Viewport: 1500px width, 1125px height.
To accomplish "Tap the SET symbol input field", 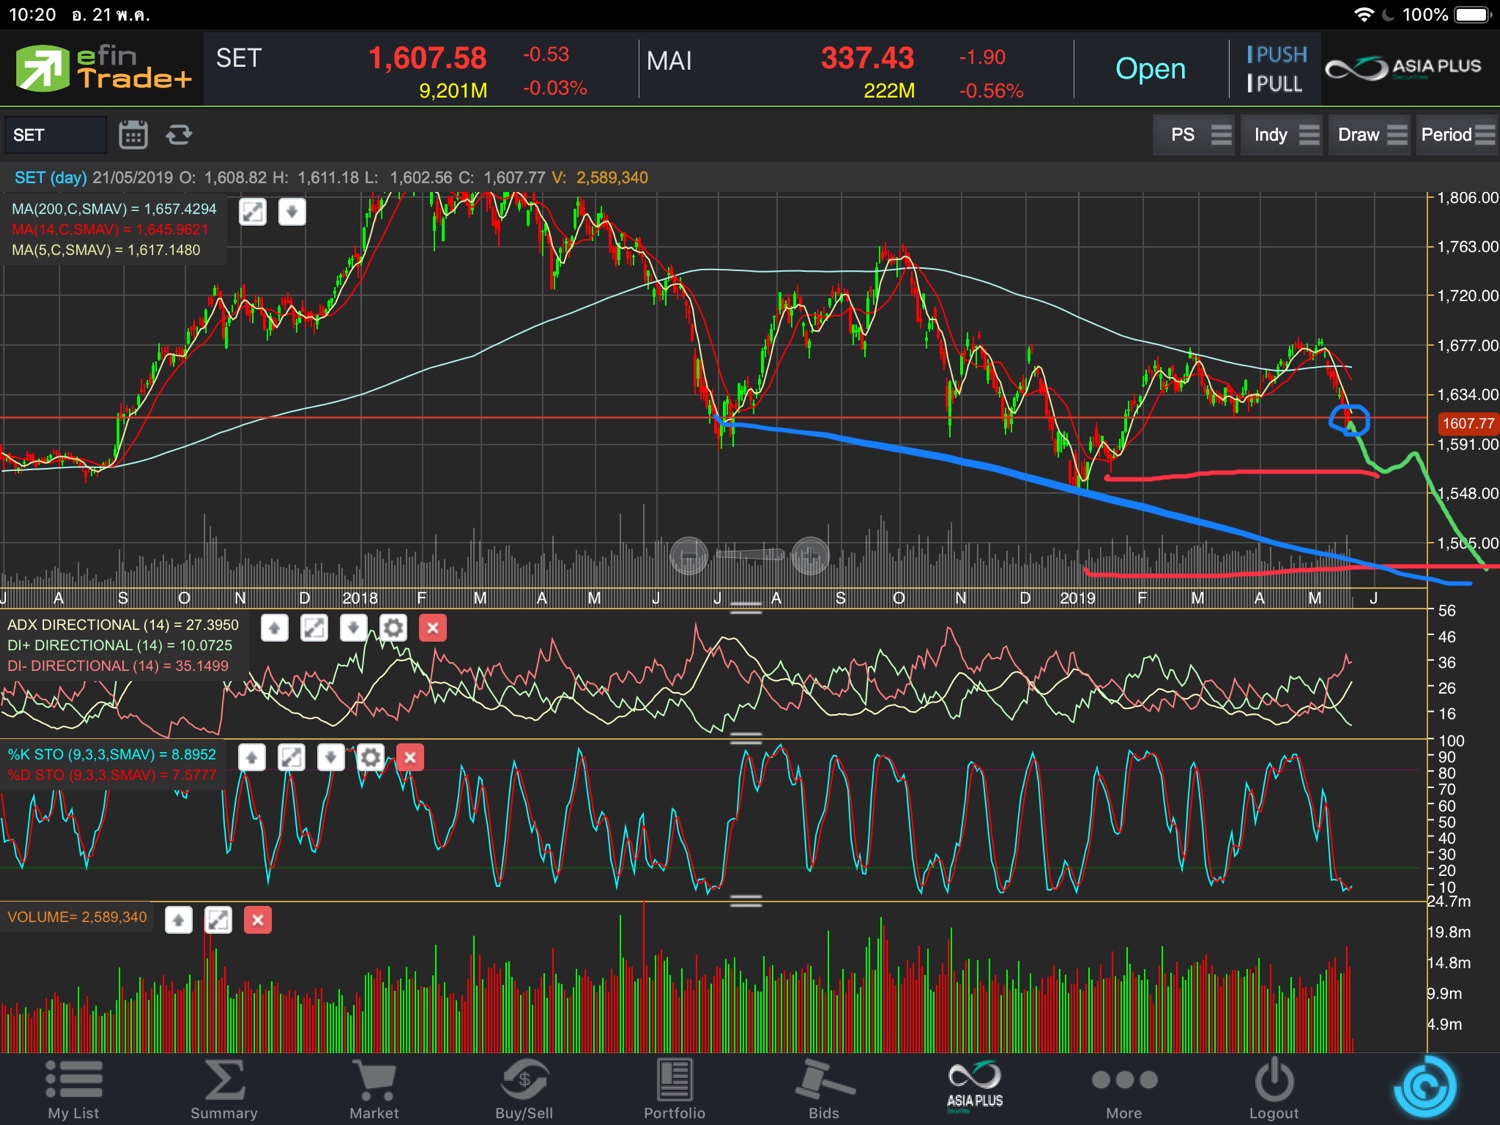I will click(55, 135).
